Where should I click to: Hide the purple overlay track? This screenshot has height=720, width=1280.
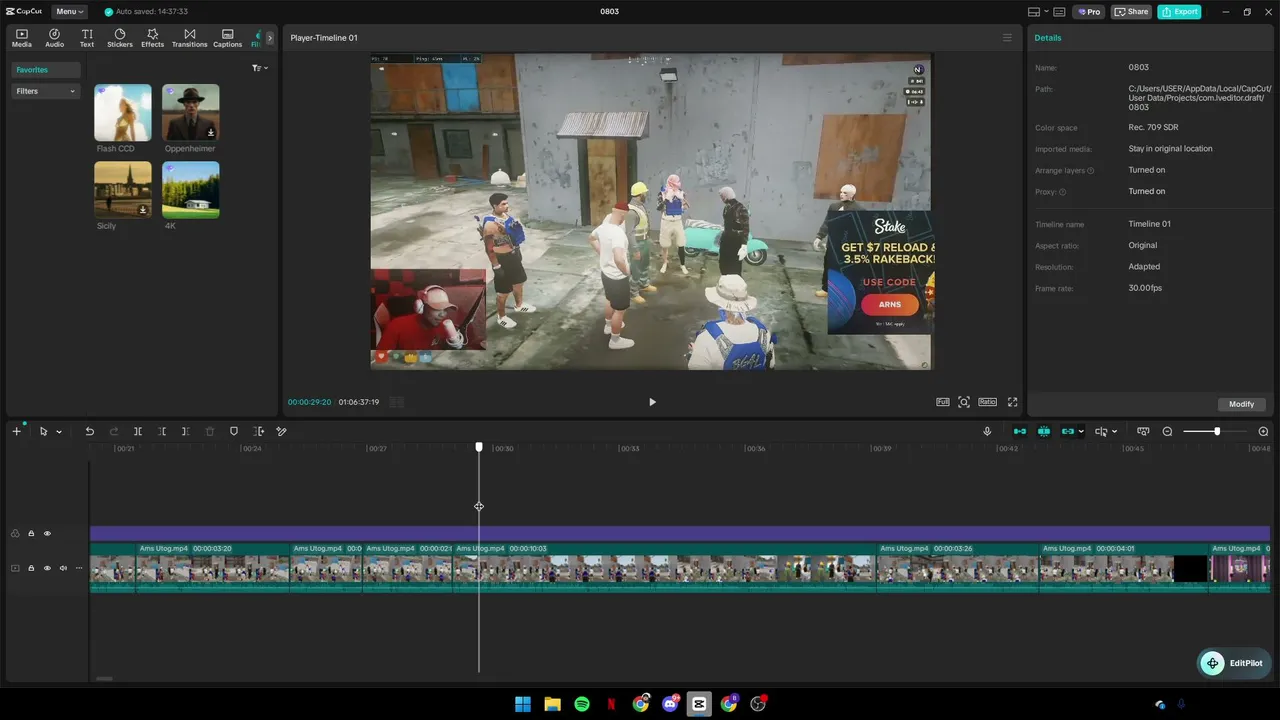pos(47,534)
